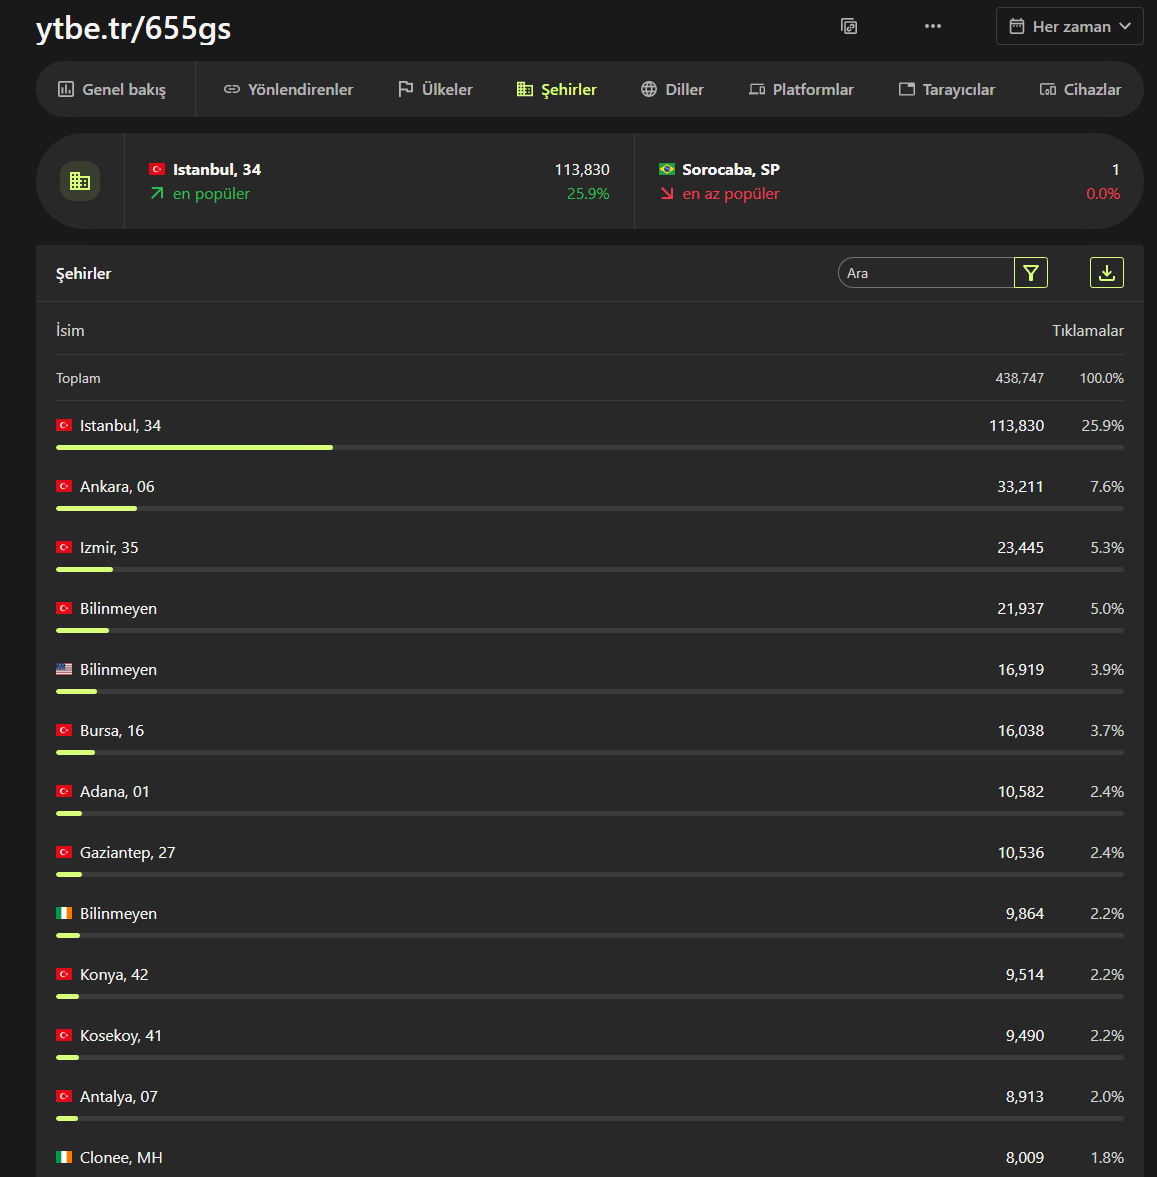
Task: Open the Her zaman date range dropdown
Action: tap(1069, 26)
